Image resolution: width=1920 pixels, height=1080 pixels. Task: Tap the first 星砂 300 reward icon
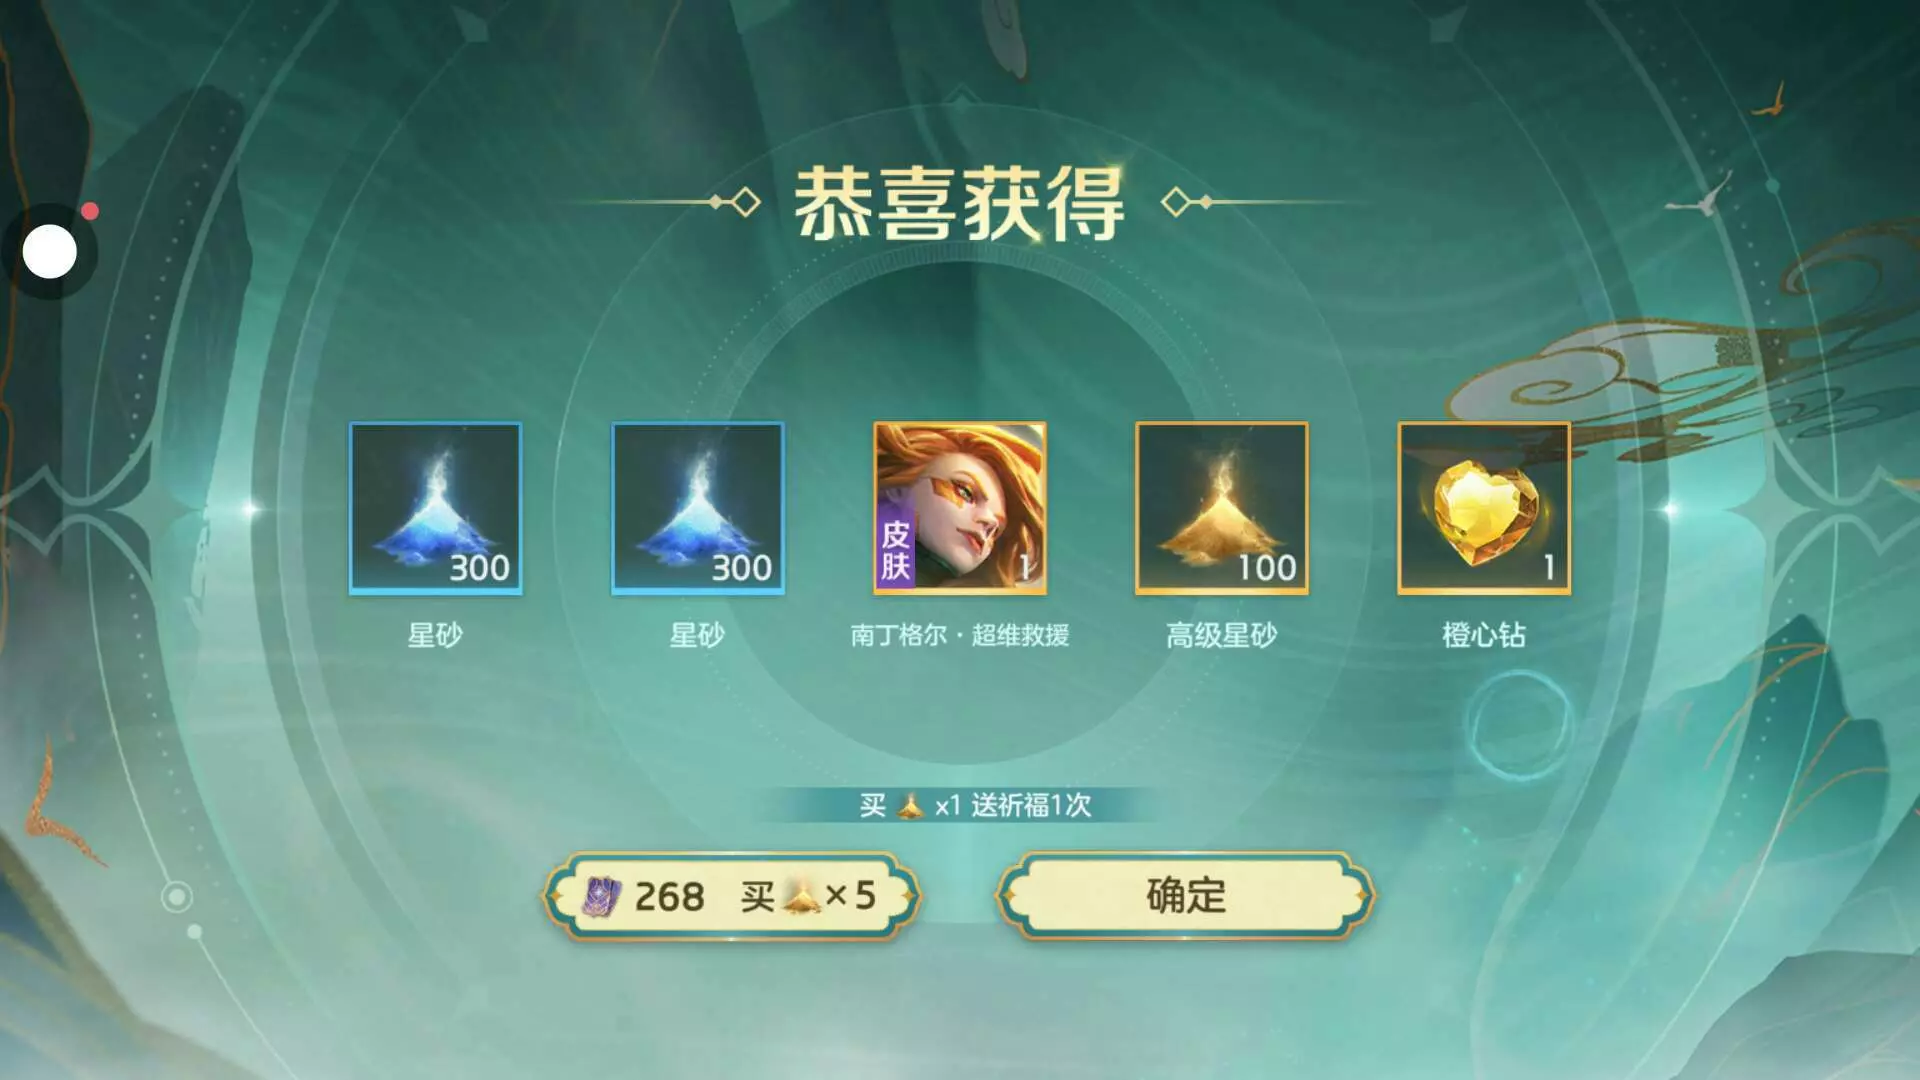pos(435,508)
